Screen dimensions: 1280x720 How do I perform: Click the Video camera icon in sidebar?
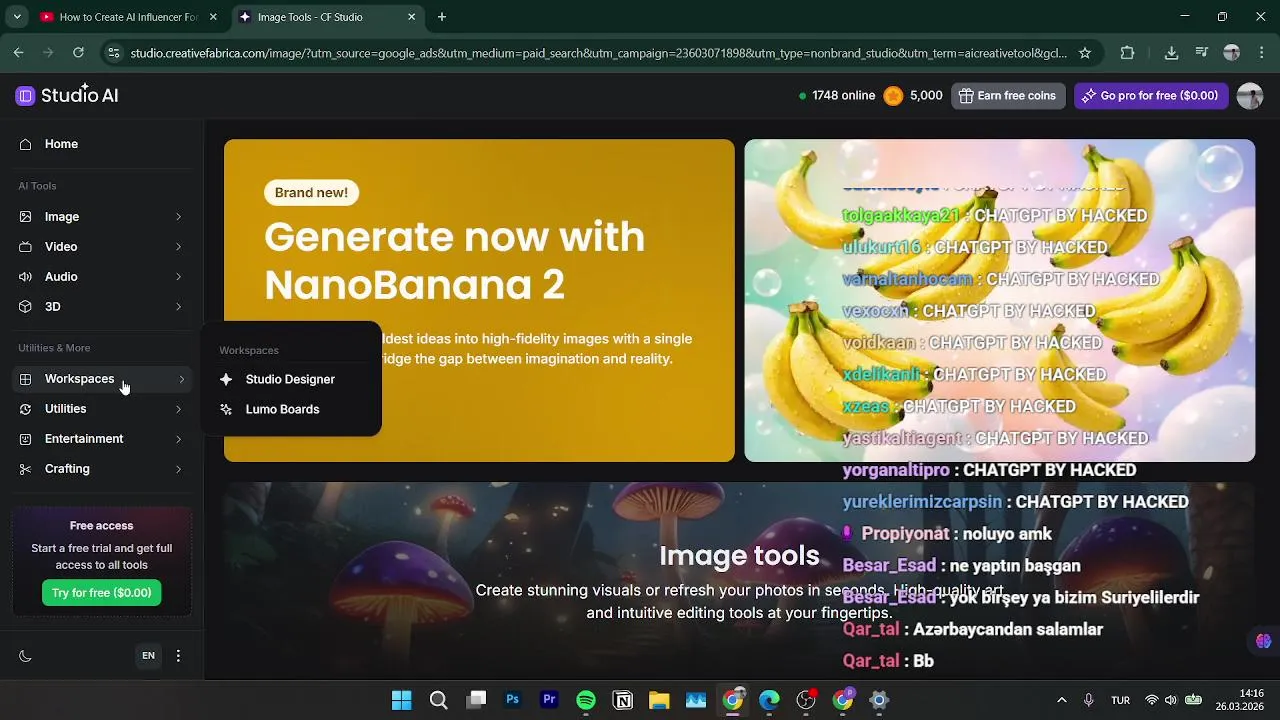click(x=25, y=247)
